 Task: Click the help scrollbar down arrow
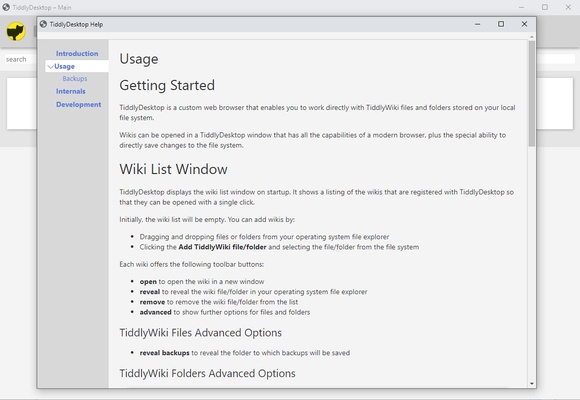click(x=532, y=384)
